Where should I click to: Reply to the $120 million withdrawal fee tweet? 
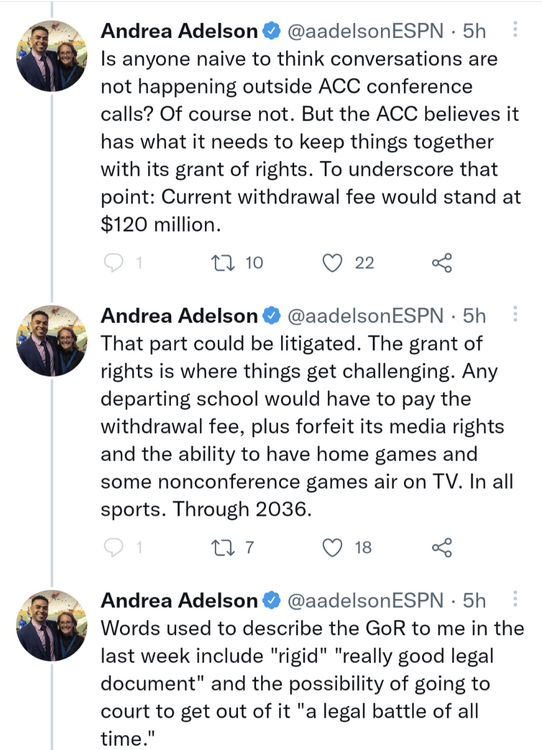click(114, 263)
